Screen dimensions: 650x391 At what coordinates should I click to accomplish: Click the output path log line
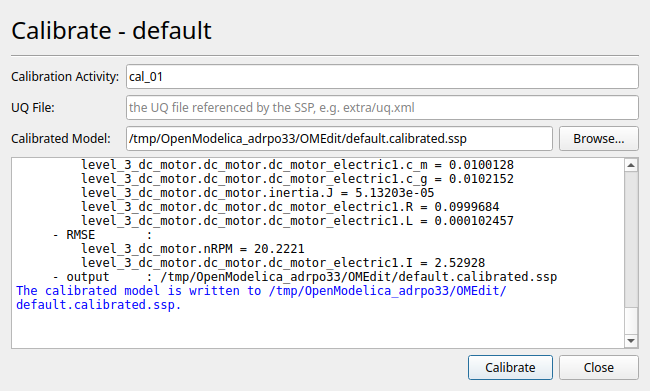pos(305,277)
